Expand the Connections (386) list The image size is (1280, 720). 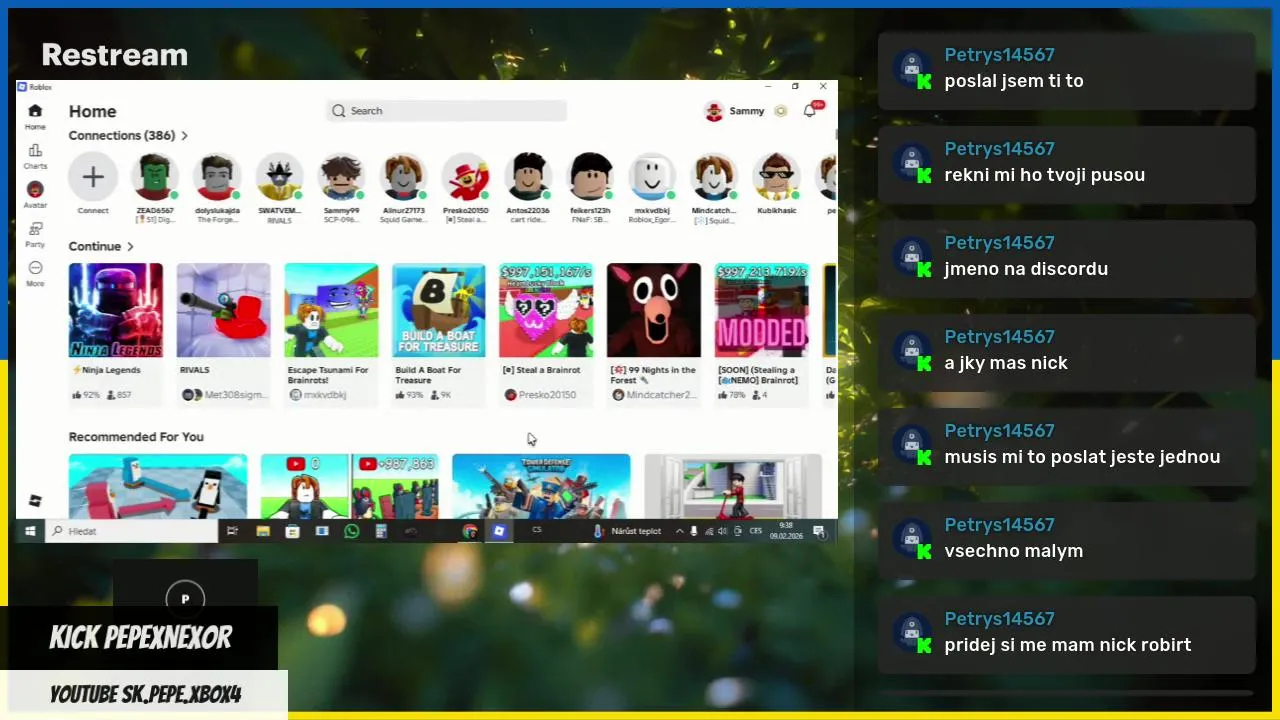click(128, 135)
